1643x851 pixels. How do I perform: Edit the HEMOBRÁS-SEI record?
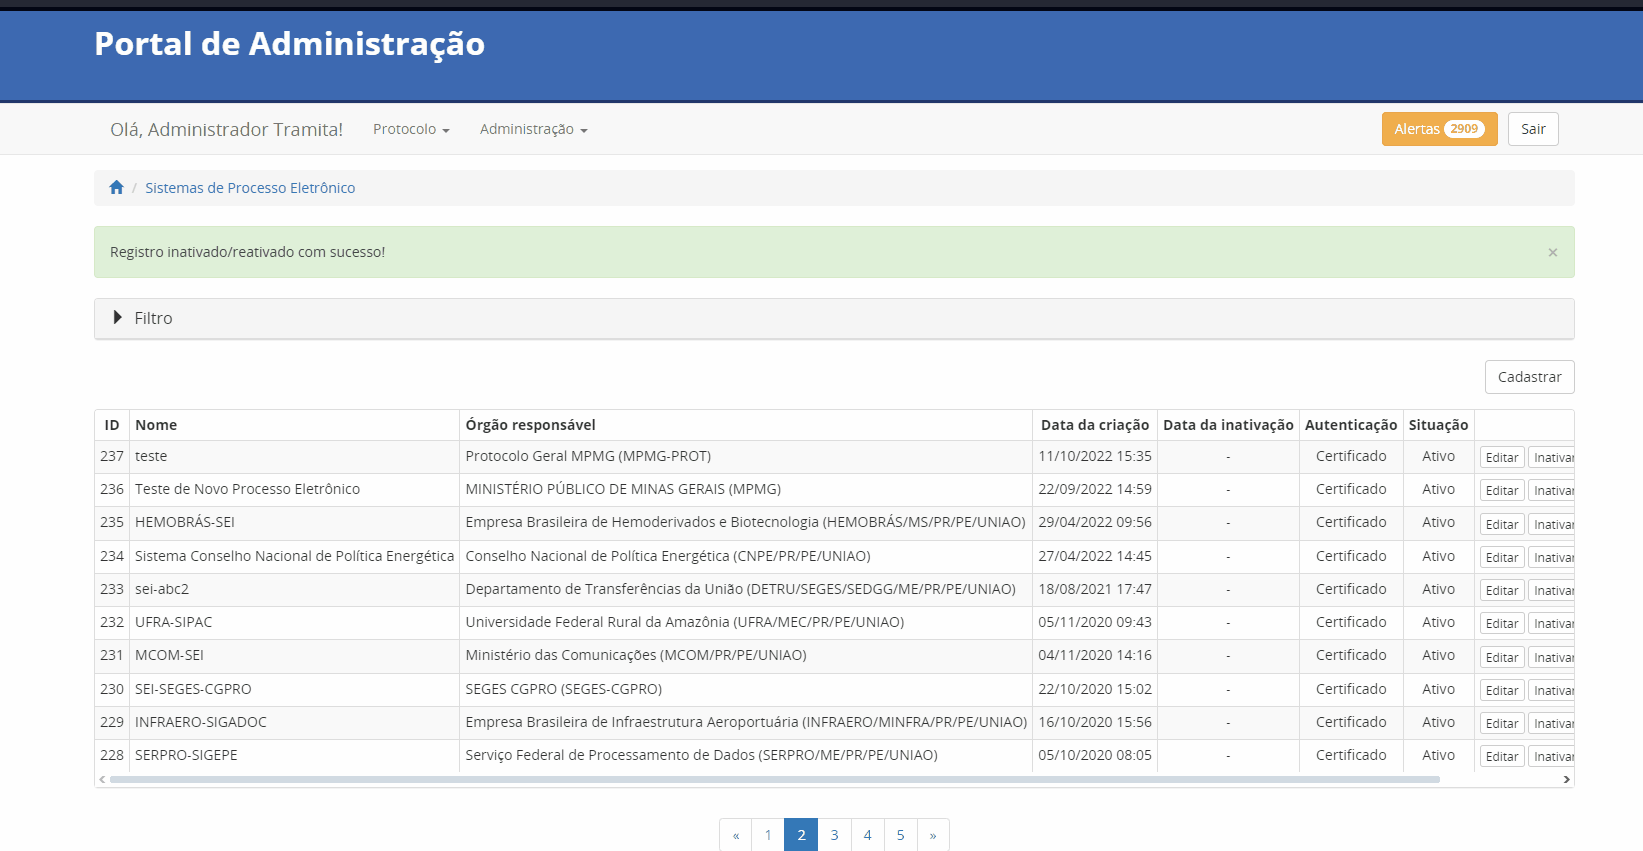click(x=1501, y=524)
